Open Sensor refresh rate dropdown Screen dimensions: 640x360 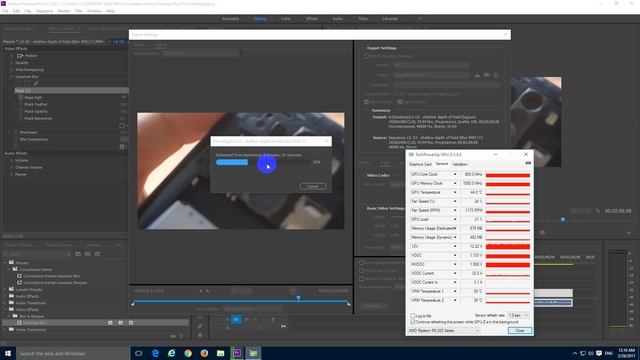[x=518, y=316]
